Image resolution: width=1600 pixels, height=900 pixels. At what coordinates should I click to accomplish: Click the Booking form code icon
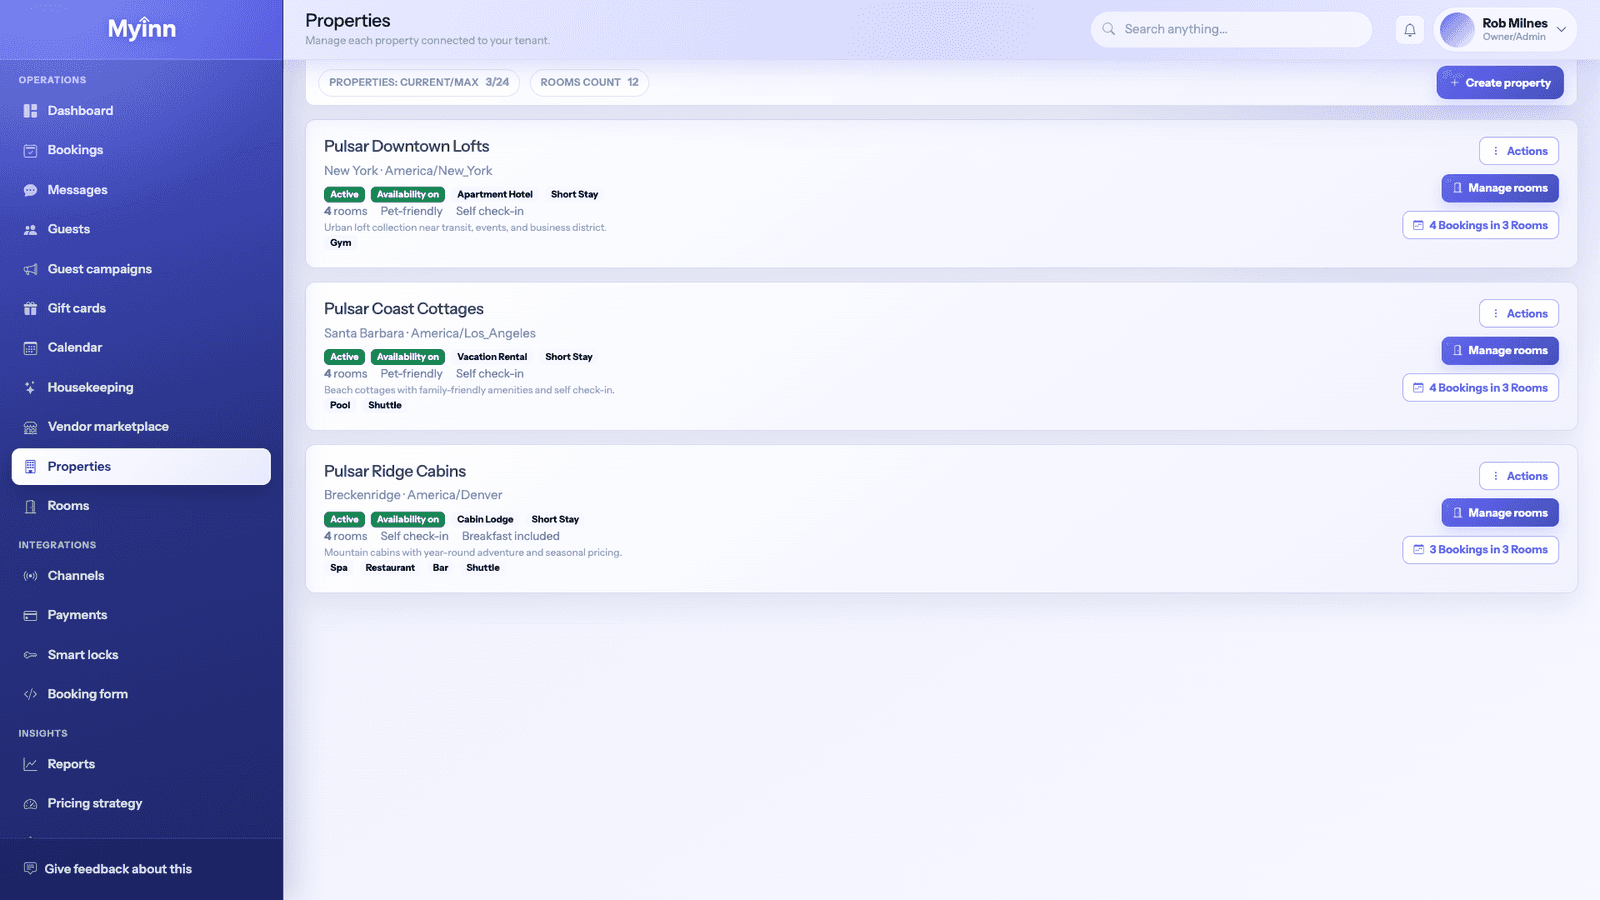pyautogui.click(x=30, y=694)
